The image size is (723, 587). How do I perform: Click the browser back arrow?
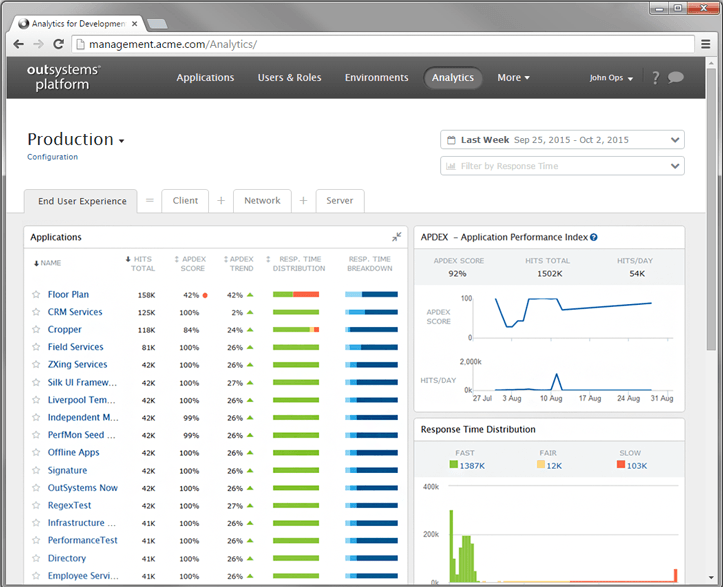pos(19,44)
